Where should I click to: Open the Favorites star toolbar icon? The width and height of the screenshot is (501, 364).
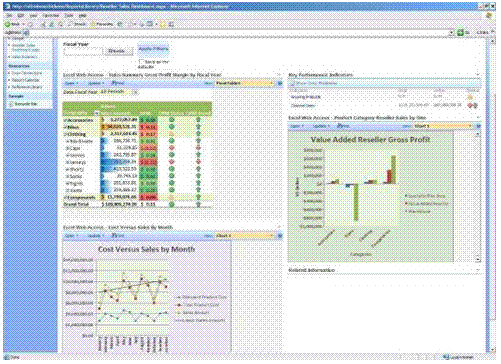[x=93, y=24]
